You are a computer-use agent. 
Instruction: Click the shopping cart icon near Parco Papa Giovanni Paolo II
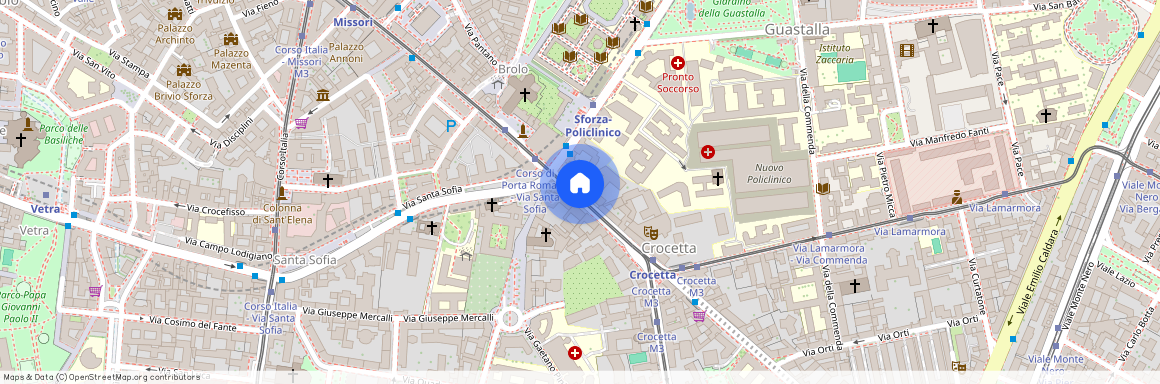point(95,291)
